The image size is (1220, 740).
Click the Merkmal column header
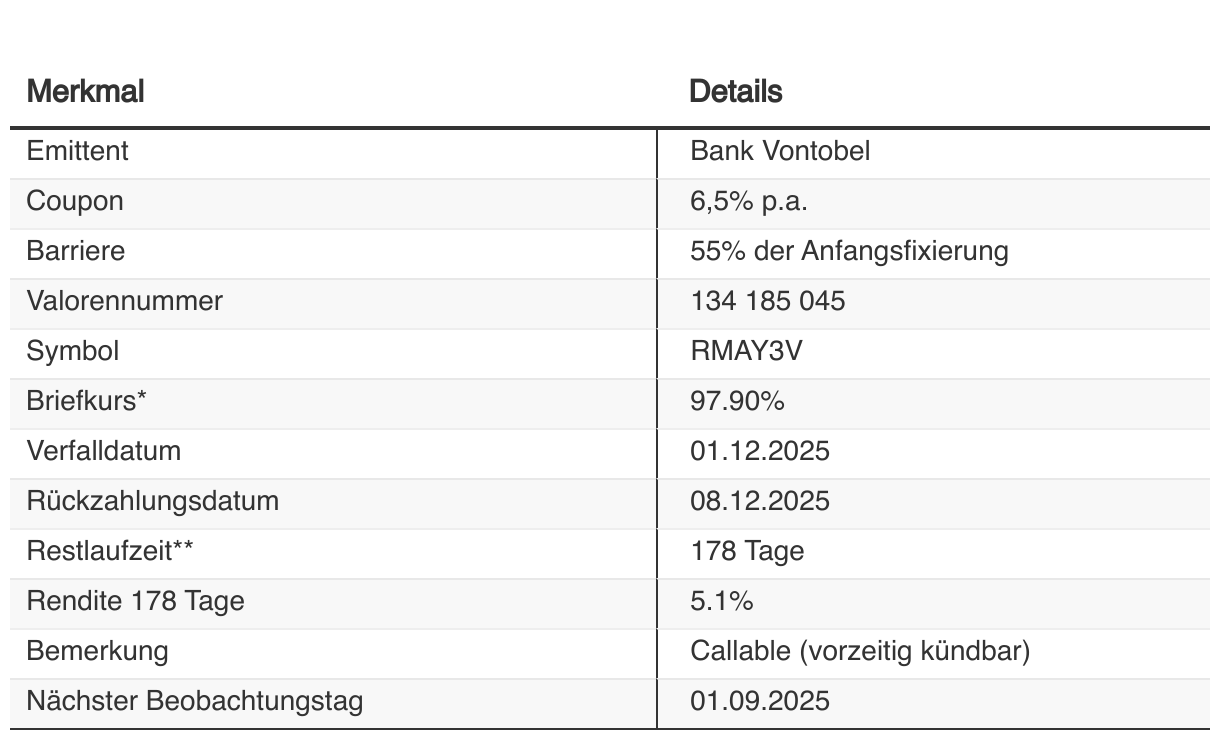coord(85,92)
